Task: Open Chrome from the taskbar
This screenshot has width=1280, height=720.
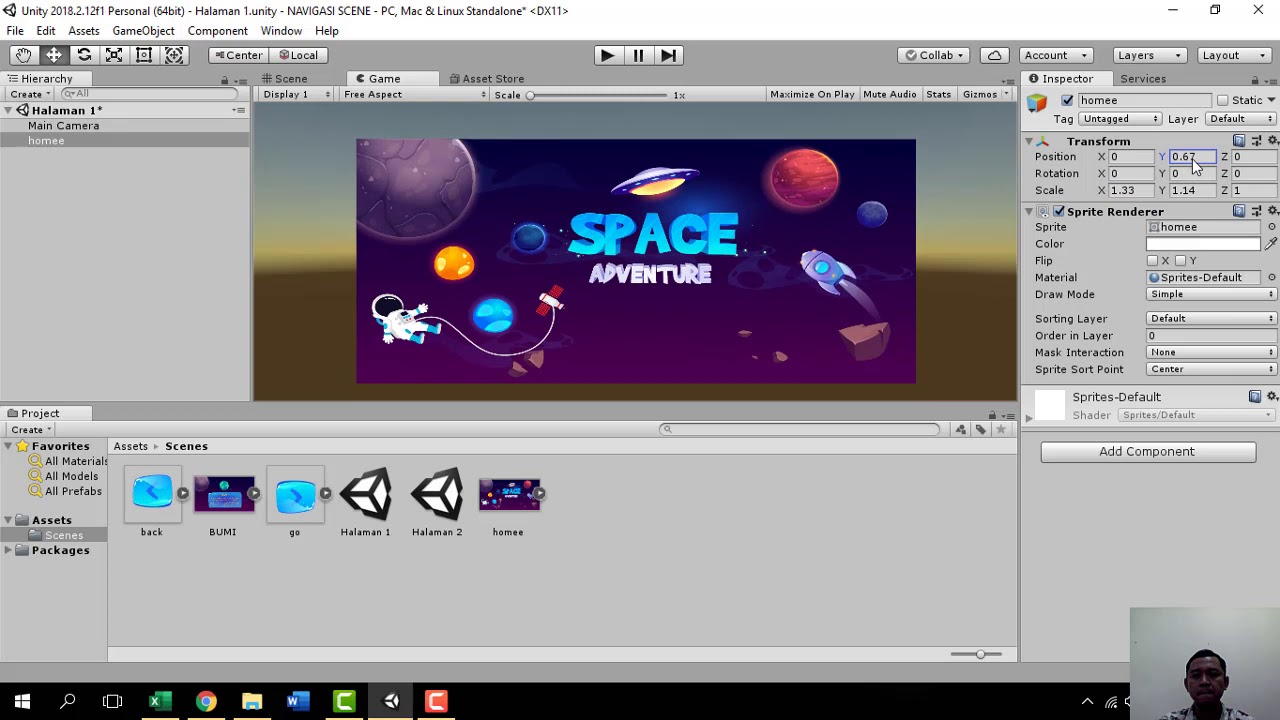Action: click(205, 701)
